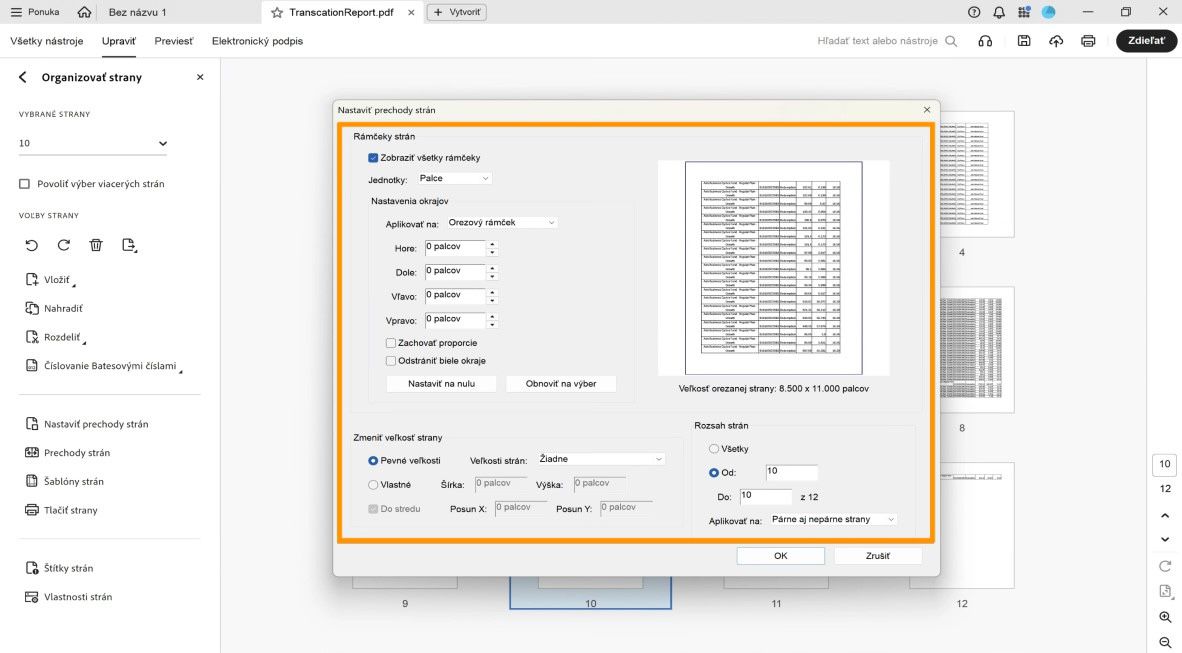Open Elektronický podpis menu
This screenshot has width=1182, height=653.
click(257, 41)
